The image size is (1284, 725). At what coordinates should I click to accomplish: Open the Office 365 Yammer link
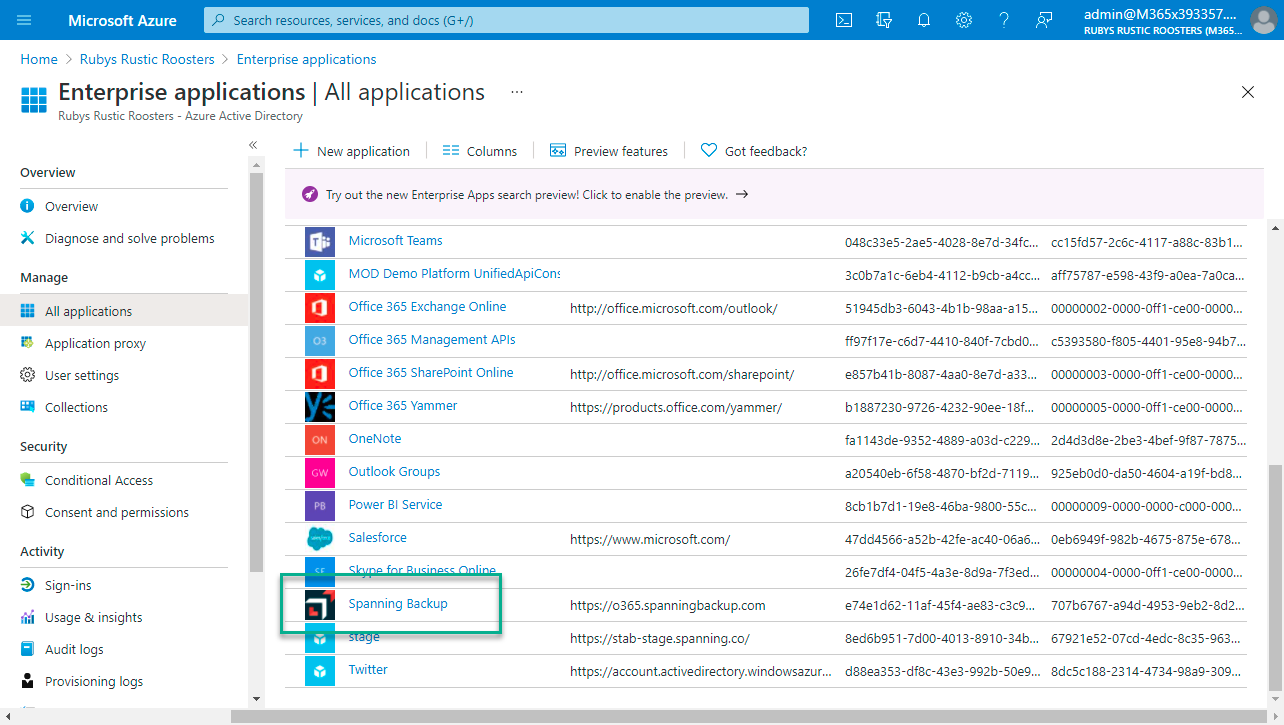(x=403, y=405)
